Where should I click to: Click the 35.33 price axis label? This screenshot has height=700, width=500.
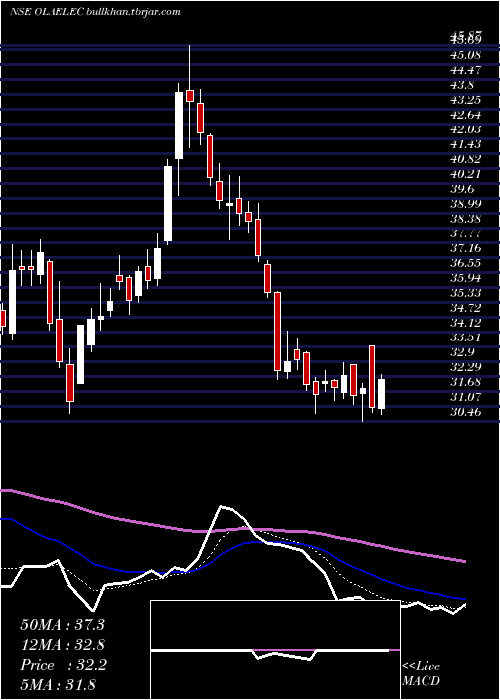click(x=467, y=293)
